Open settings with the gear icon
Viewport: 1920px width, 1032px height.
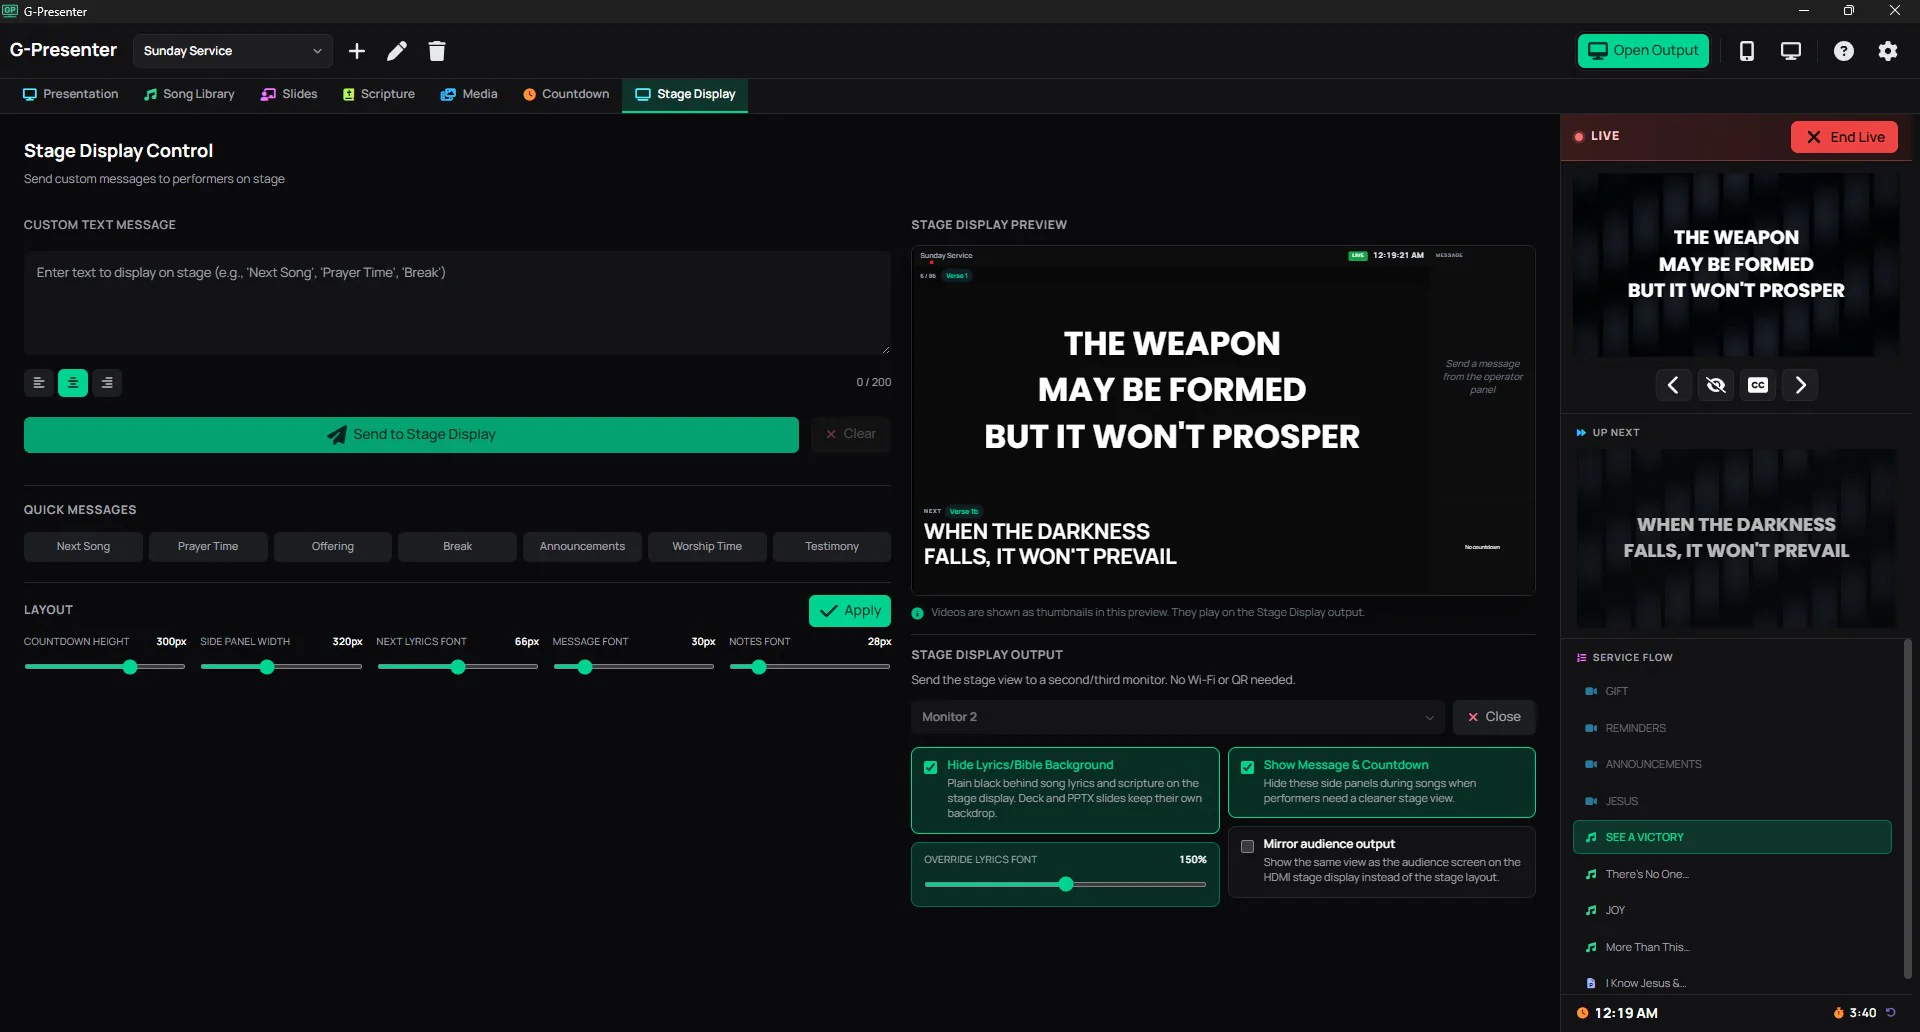1888,51
